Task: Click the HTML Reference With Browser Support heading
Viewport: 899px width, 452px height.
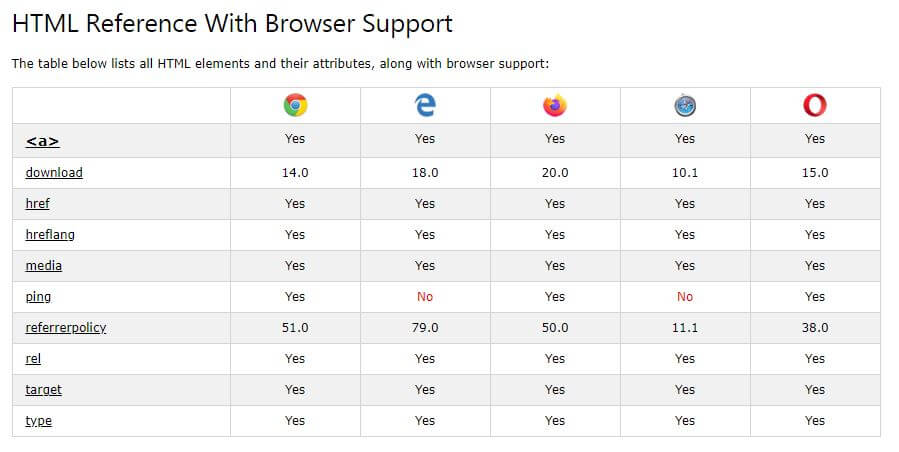Action: tap(232, 24)
